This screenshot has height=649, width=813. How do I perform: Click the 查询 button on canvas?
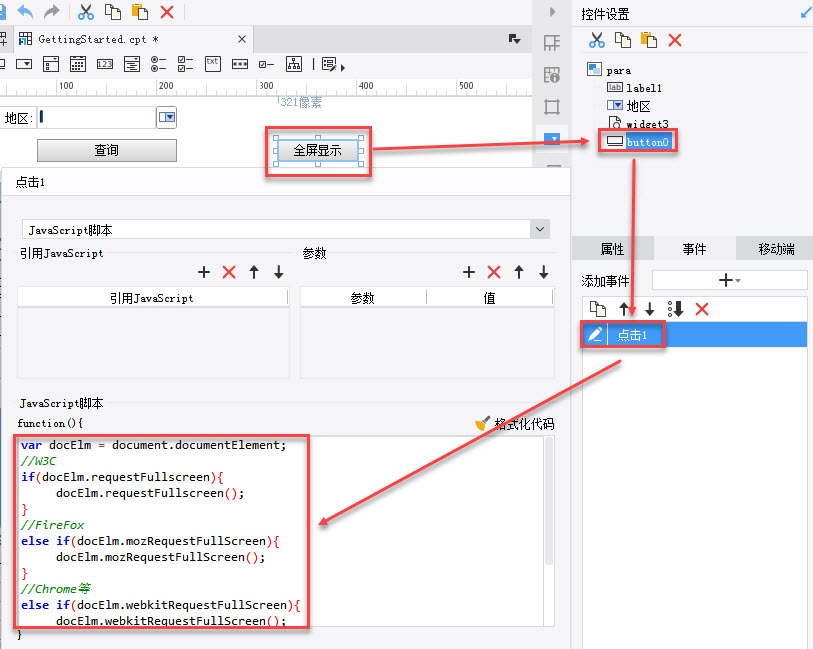(107, 150)
